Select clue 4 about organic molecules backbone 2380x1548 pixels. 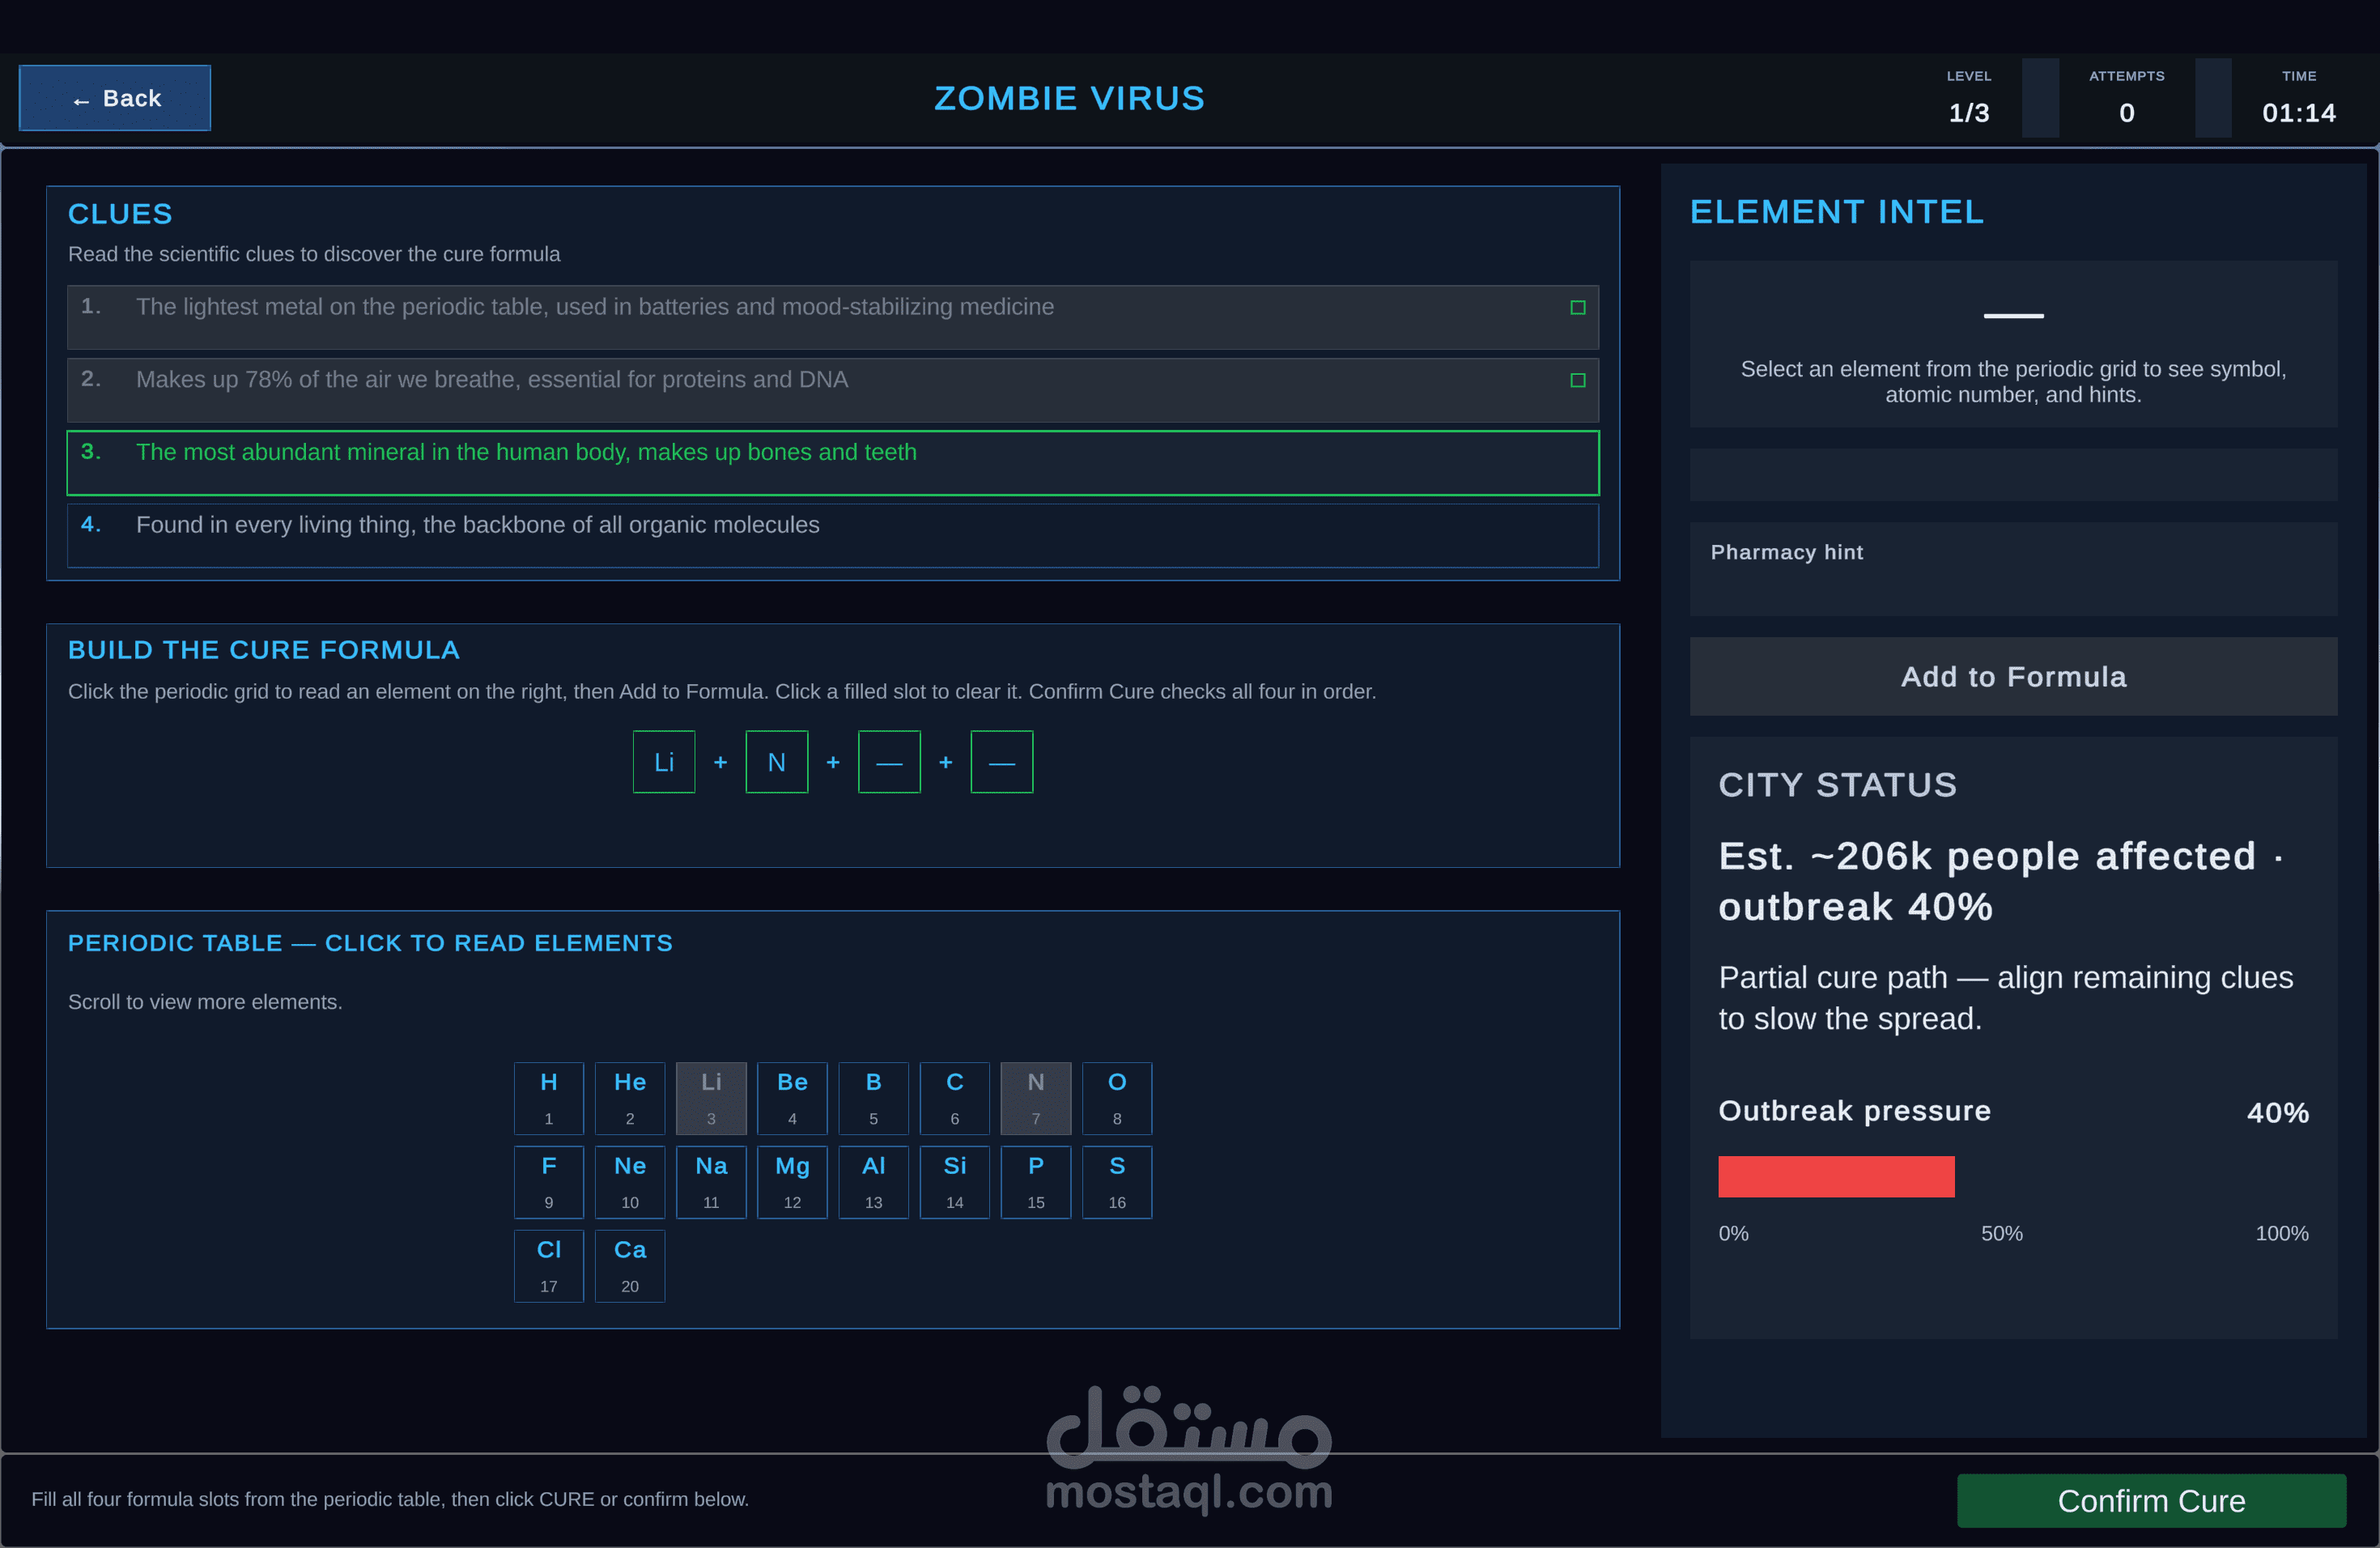(833, 536)
